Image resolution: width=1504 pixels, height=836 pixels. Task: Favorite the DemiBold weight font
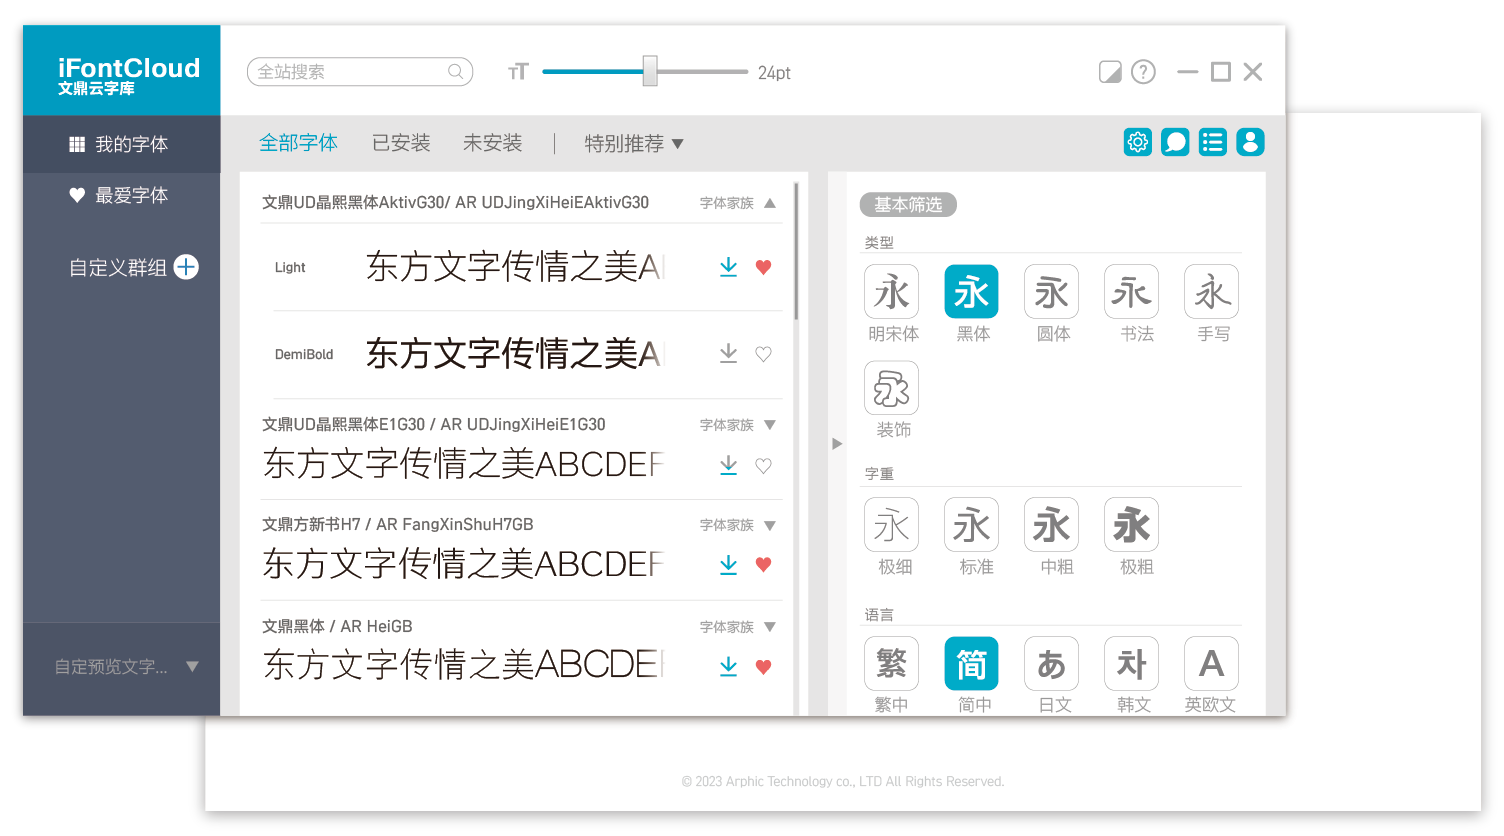coord(764,354)
